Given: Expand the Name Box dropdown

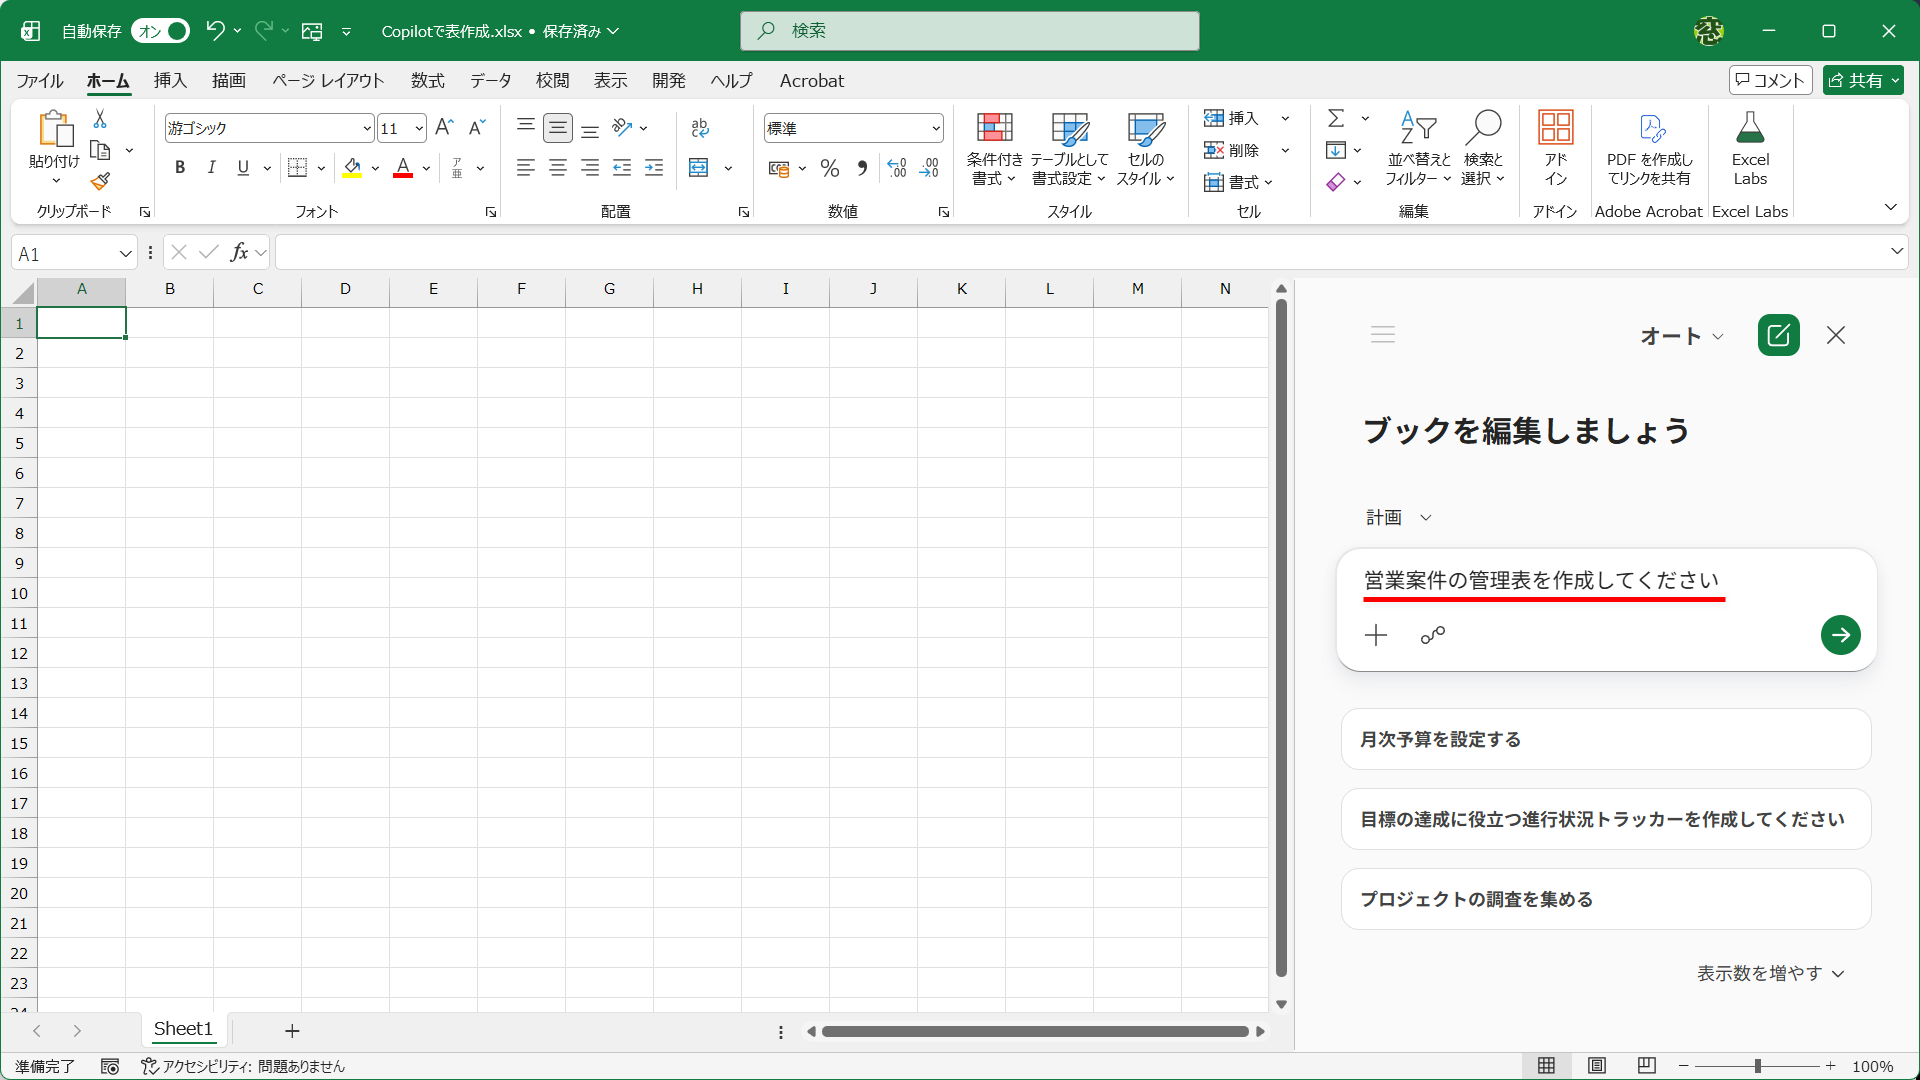Looking at the screenshot, I should (126, 254).
